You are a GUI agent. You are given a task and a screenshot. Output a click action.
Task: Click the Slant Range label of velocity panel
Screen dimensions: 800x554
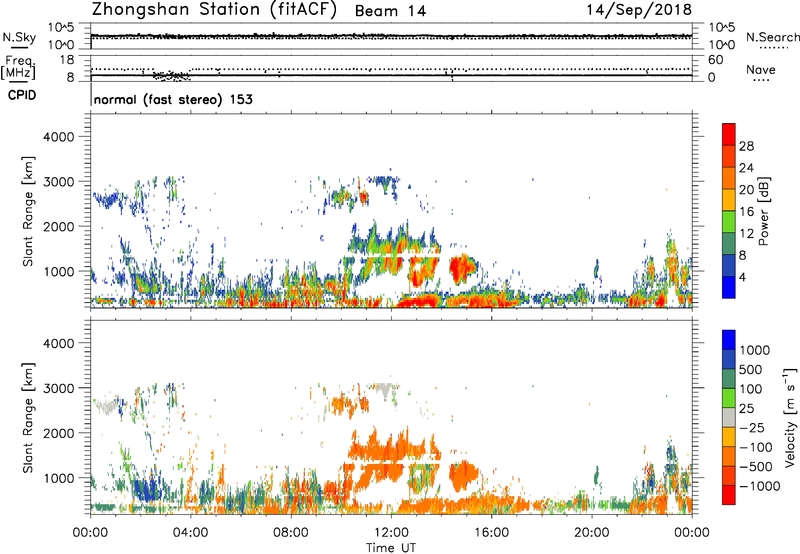28,417
